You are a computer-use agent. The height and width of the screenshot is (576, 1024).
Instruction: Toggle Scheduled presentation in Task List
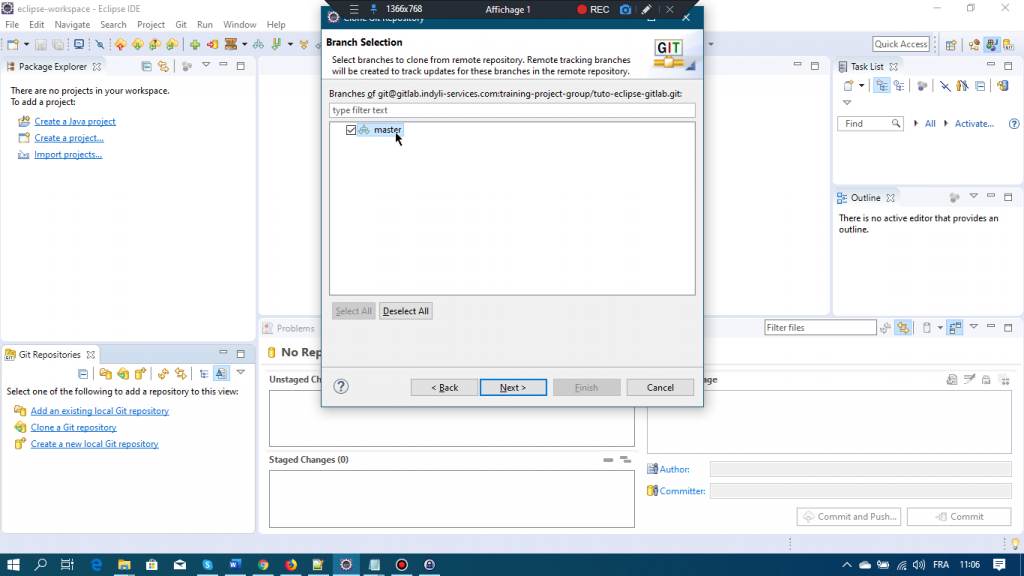(x=899, y=86)
